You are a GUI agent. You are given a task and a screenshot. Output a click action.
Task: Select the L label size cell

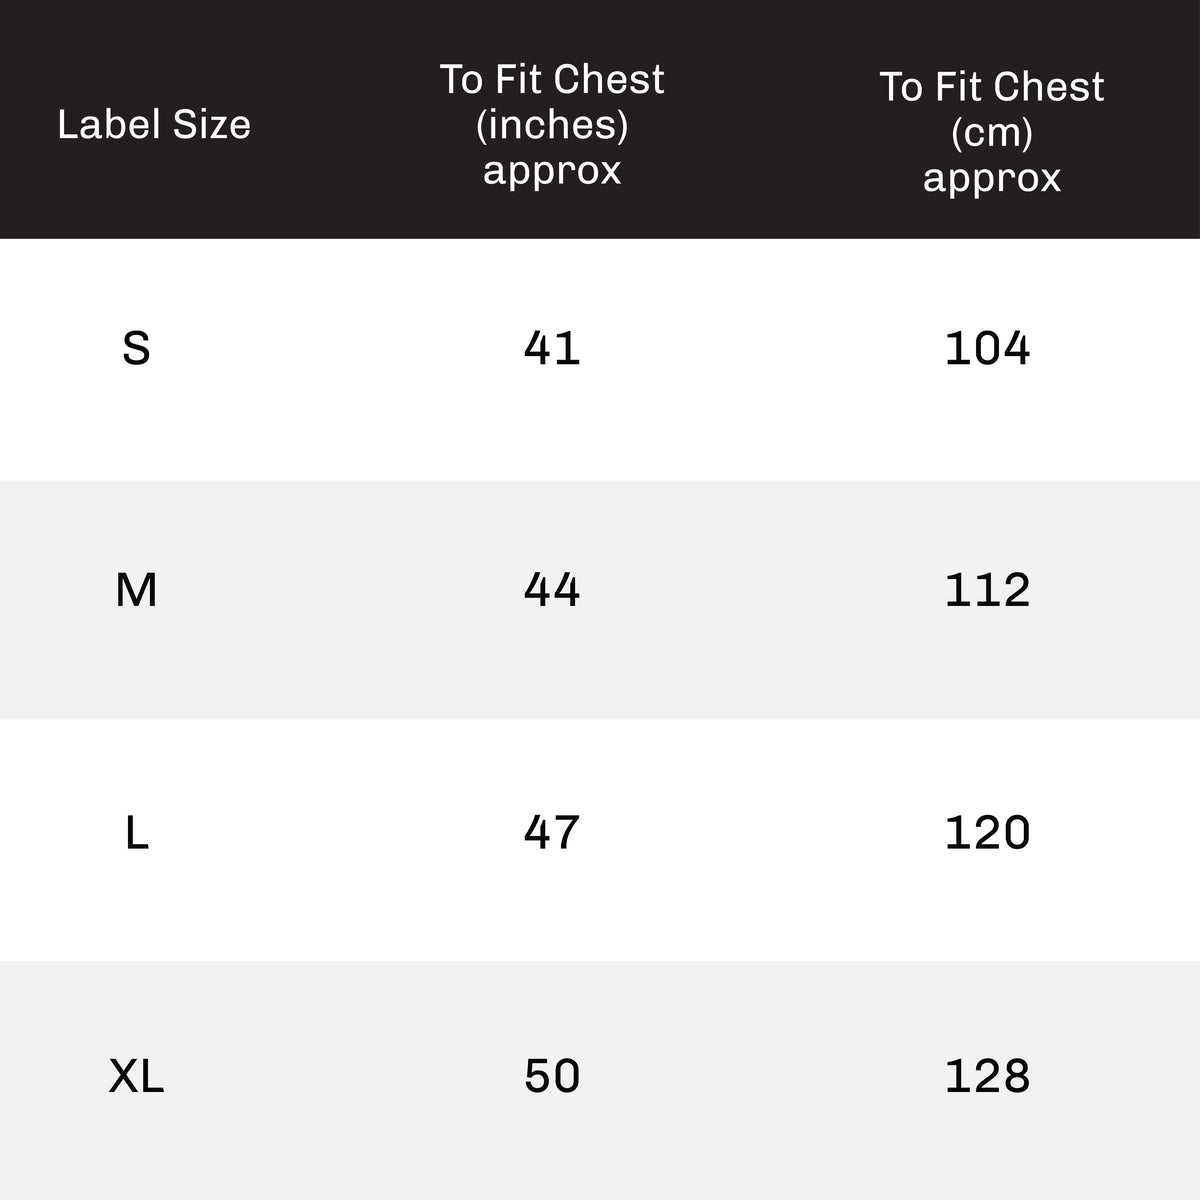(x=136, y=833)
